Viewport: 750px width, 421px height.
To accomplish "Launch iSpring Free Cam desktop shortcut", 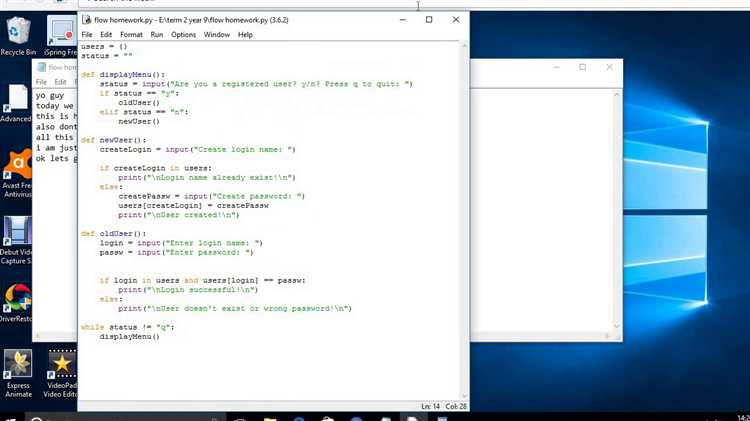I will pos(62,36).
